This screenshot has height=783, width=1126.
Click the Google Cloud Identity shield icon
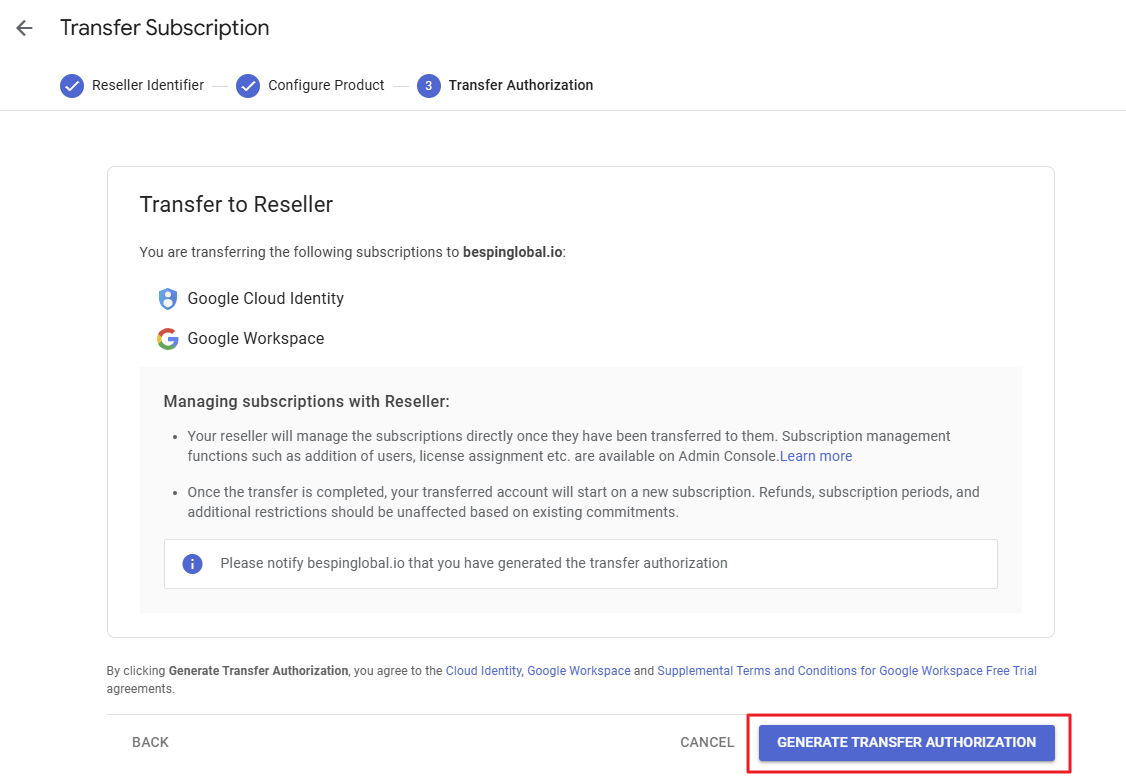coord(167,299)
